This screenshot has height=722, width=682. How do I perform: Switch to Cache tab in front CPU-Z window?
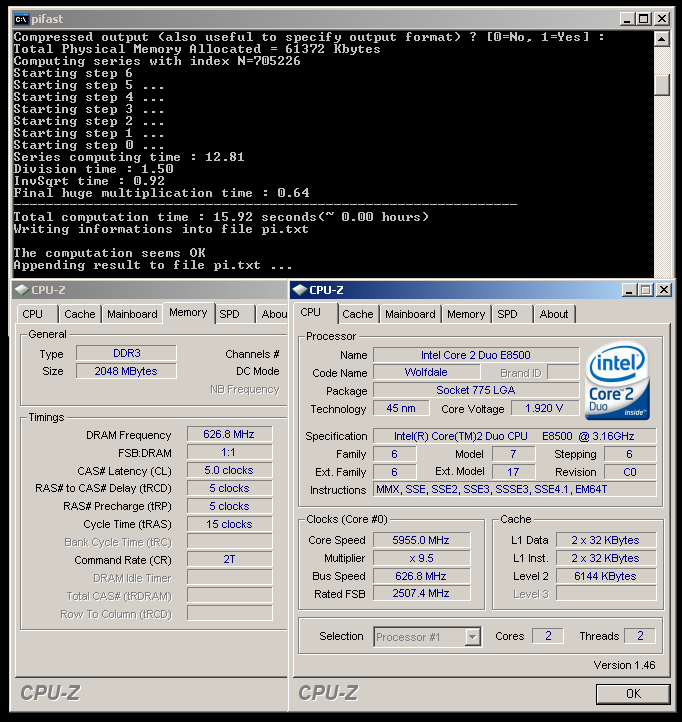[x=357, y=314]
